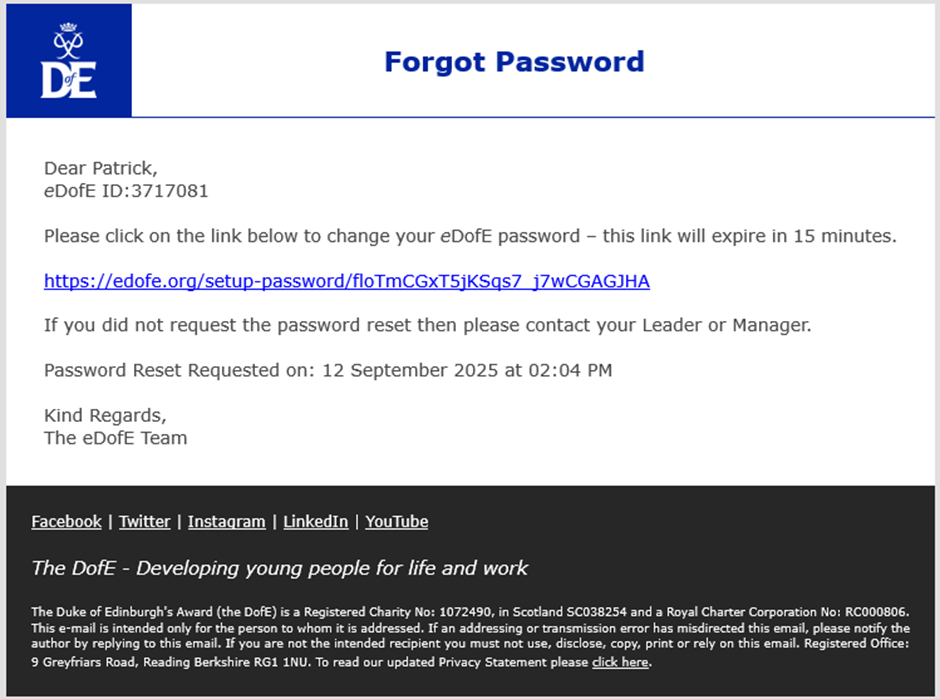Click the "Developing young people" tagline
Image resolution: width=940 pixels, height=699 pixels.
click(x=280, y=568)
